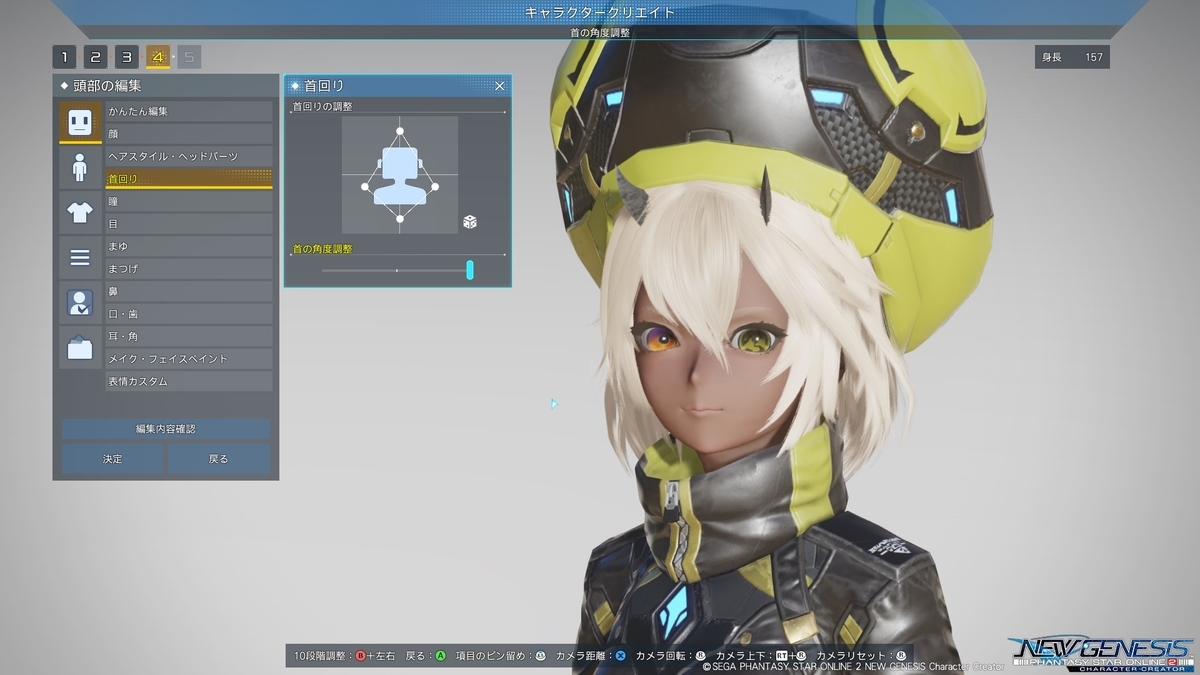Screen dimensions: 1200x675
Task: Open the 瞳 menu entry
Action: point(189,201)
